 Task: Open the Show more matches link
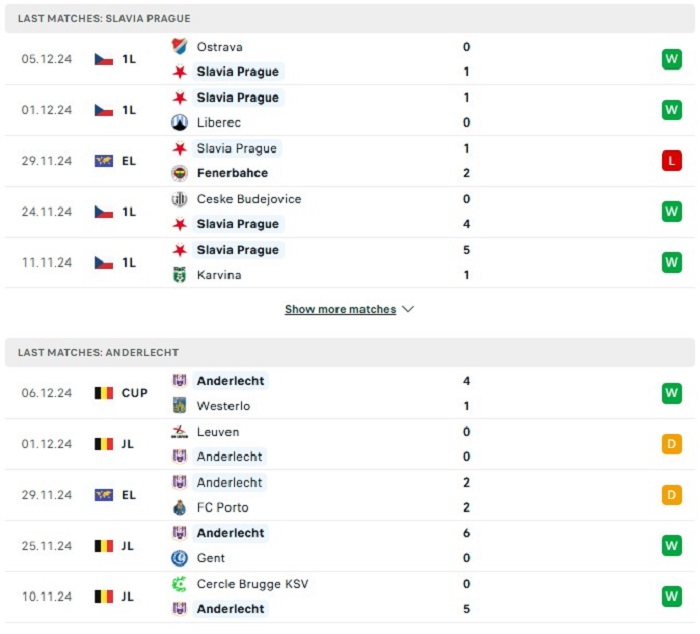(x=340, y=309)
